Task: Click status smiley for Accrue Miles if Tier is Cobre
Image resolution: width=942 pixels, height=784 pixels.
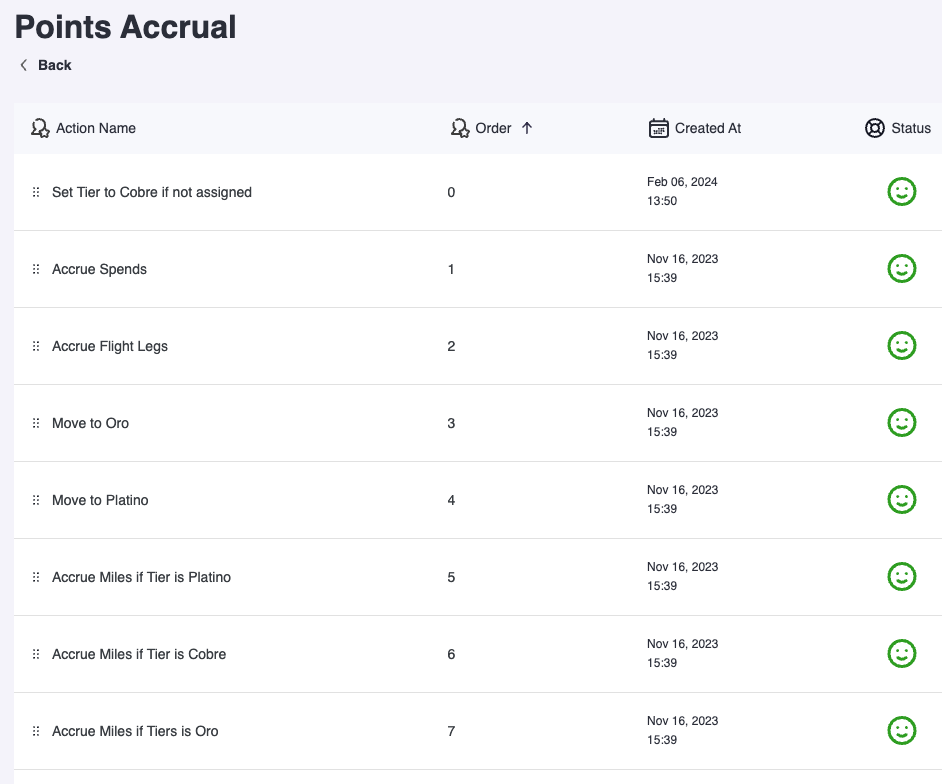Action: [902, 654]
